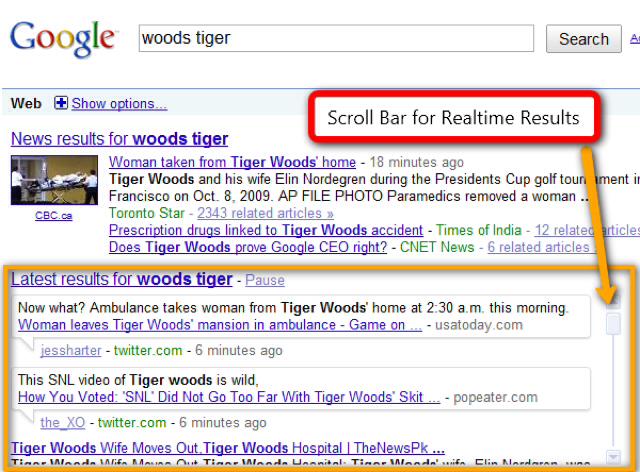Open the jessharter Twitter profile link
This screenshot has height=472, width=640.
pos(71,350)
